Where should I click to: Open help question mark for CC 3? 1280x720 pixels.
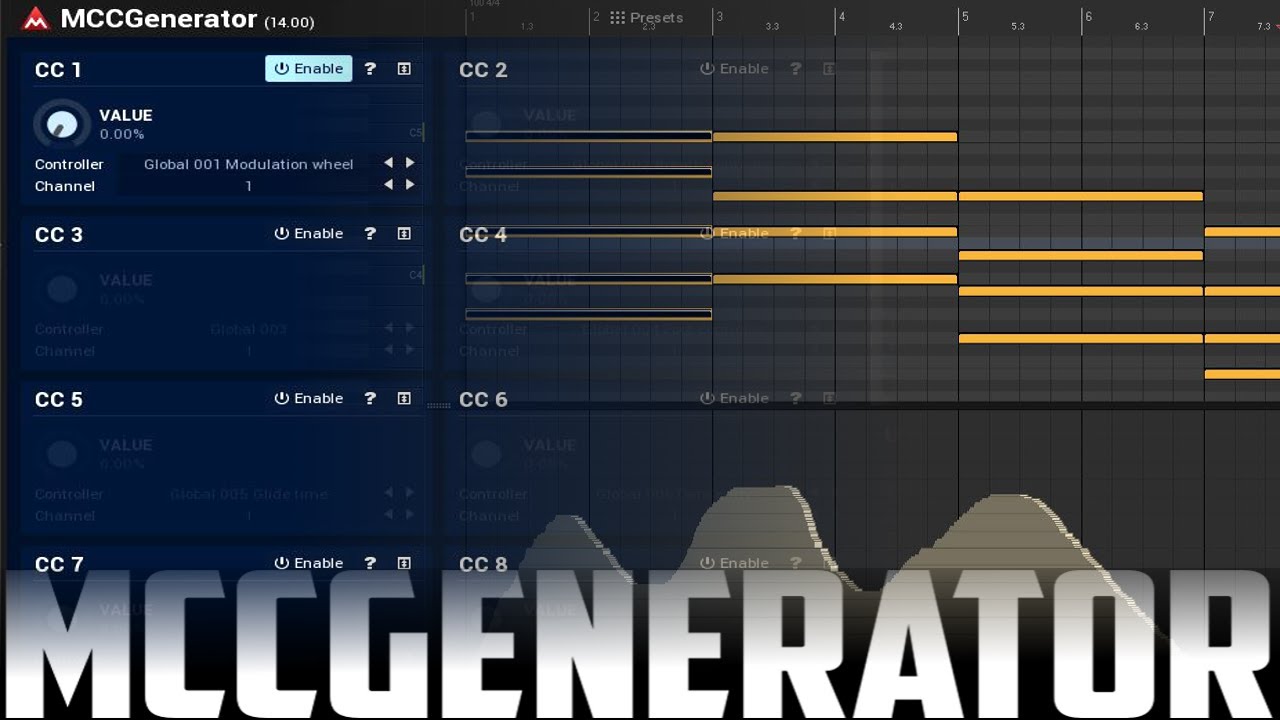click(x=370, y=233)
